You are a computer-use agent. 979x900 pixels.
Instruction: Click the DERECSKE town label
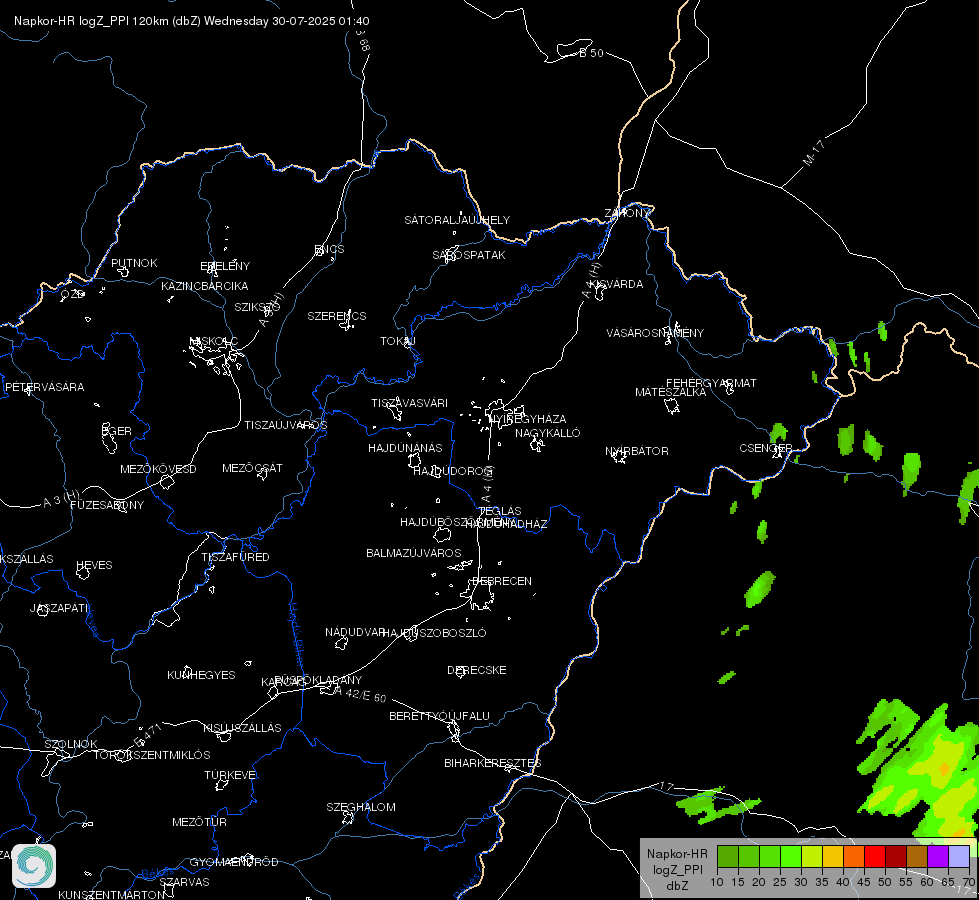(477, 670)
